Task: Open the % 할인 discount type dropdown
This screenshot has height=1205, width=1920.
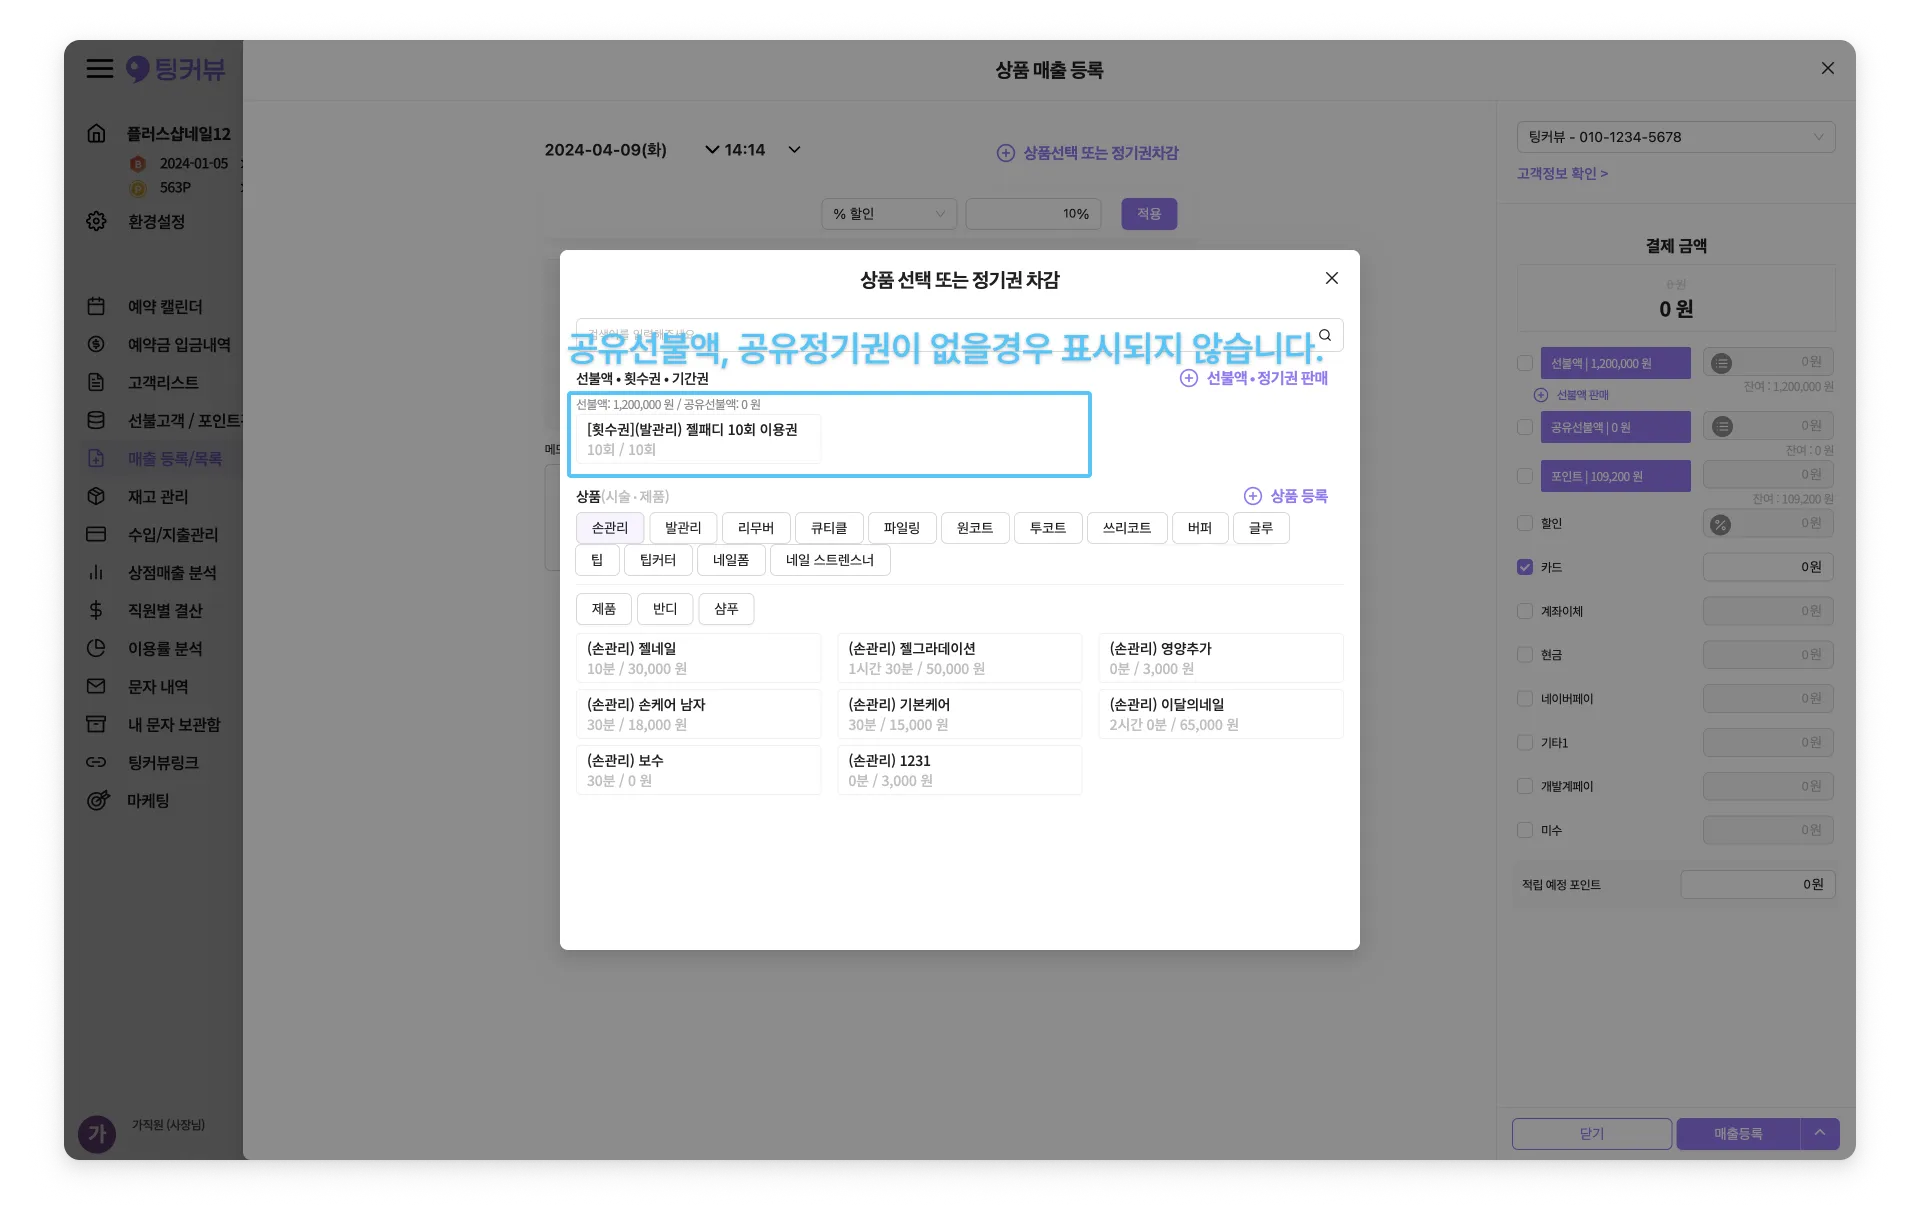Action: pos(888,214)
